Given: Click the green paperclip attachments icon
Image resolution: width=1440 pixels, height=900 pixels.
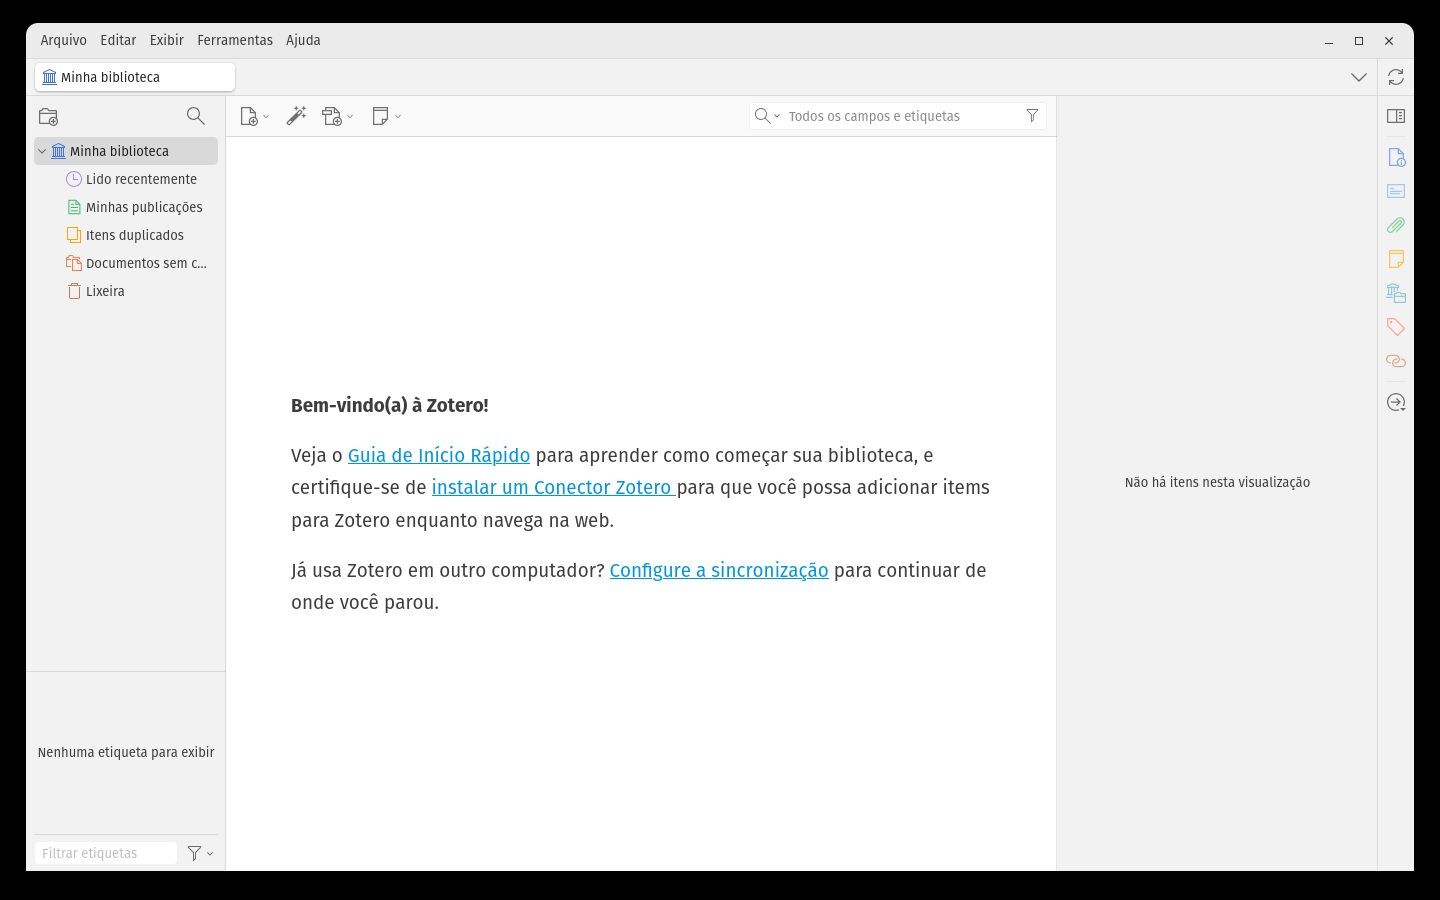Looking at the screenshot, I should click(x=1396, y=225).
